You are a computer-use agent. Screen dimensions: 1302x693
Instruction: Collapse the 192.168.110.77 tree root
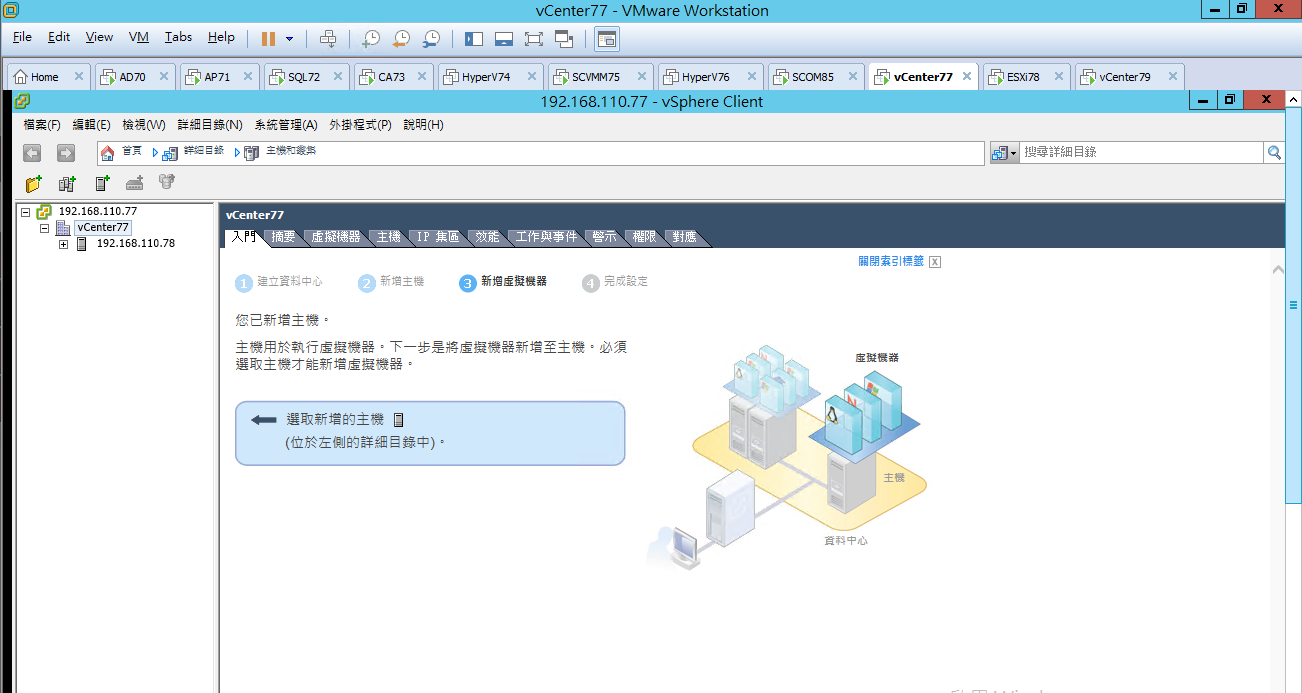click(26, 212)
